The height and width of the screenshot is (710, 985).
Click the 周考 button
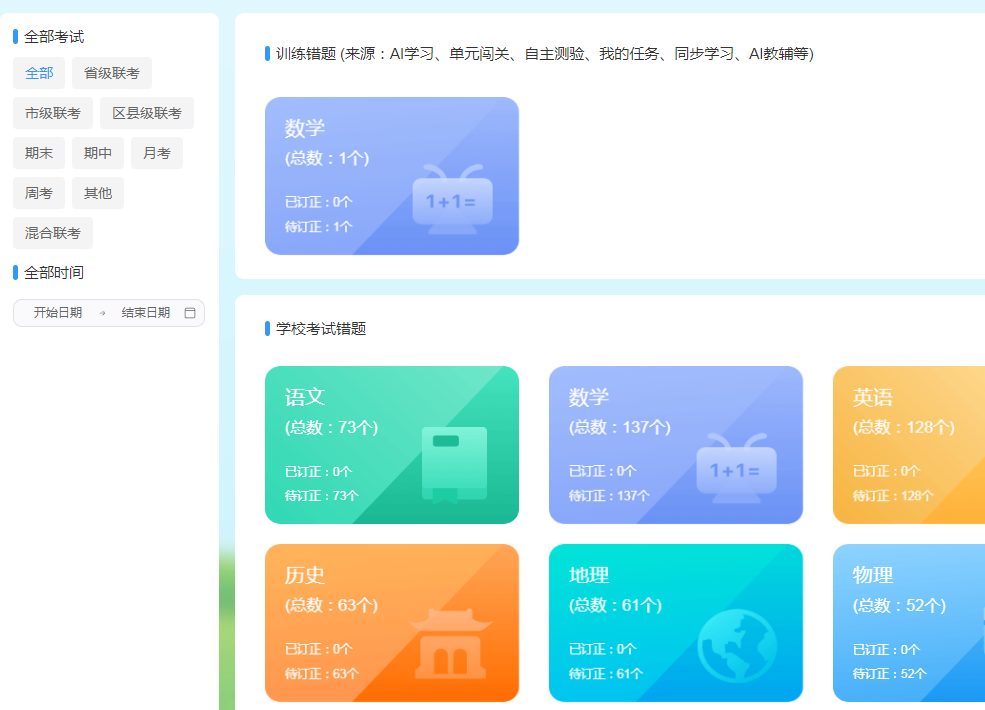[38, 193]
